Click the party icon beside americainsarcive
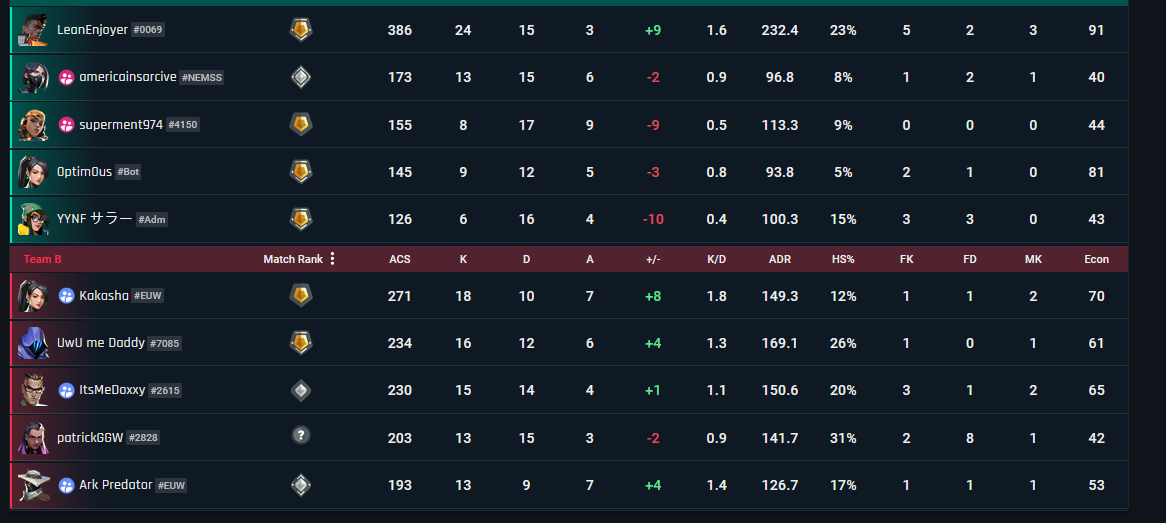 pyautogui.click(x=66, y=77)
